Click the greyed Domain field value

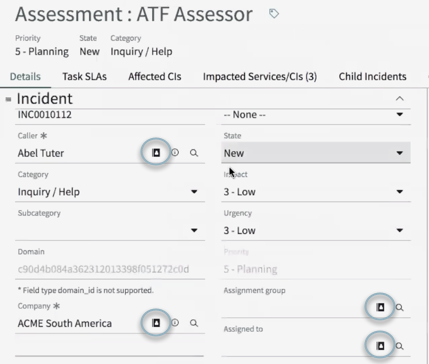pyautogui.click(x=110, y=269)
